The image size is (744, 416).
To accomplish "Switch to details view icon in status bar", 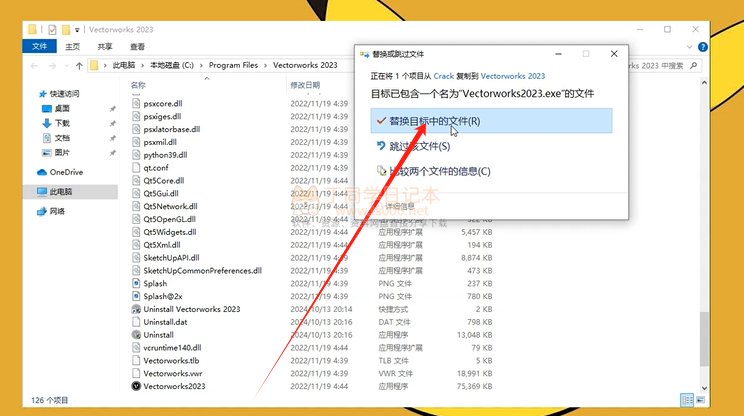I will point(687,400).
